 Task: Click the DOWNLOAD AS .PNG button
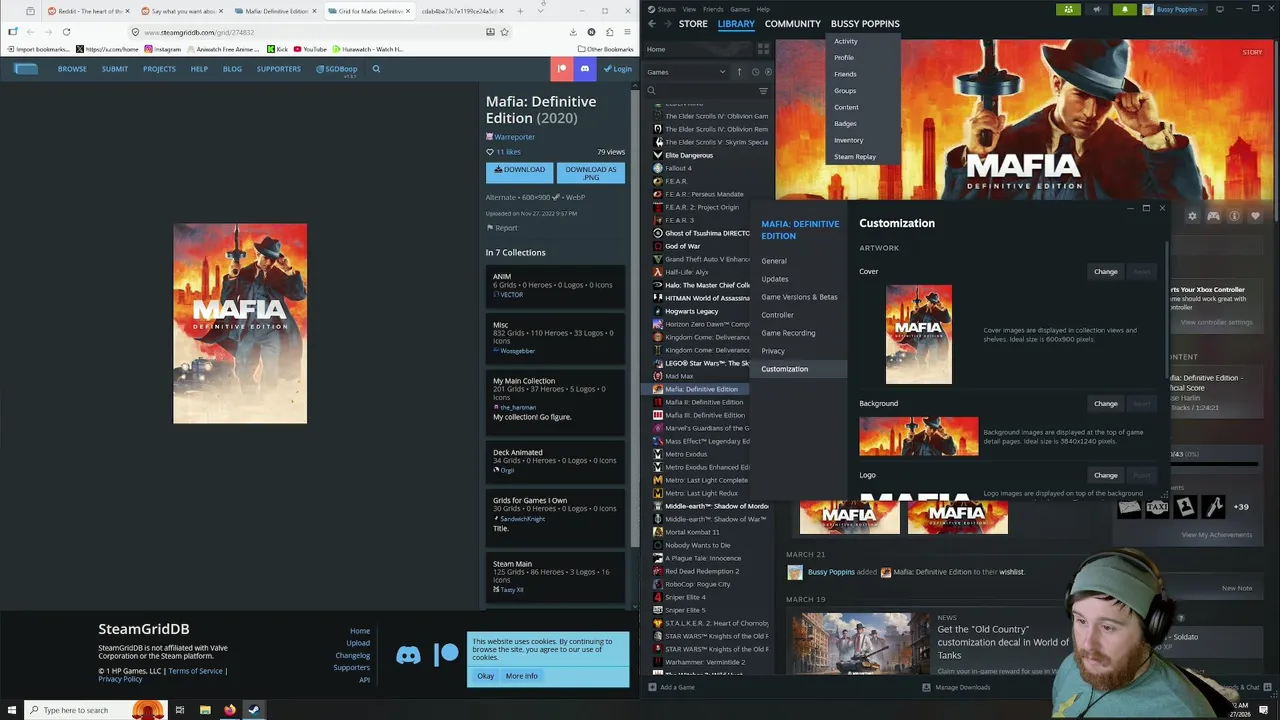590,172
